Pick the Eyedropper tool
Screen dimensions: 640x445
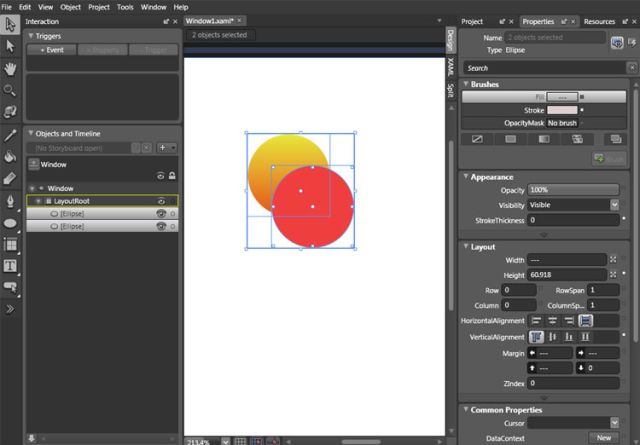10,134
